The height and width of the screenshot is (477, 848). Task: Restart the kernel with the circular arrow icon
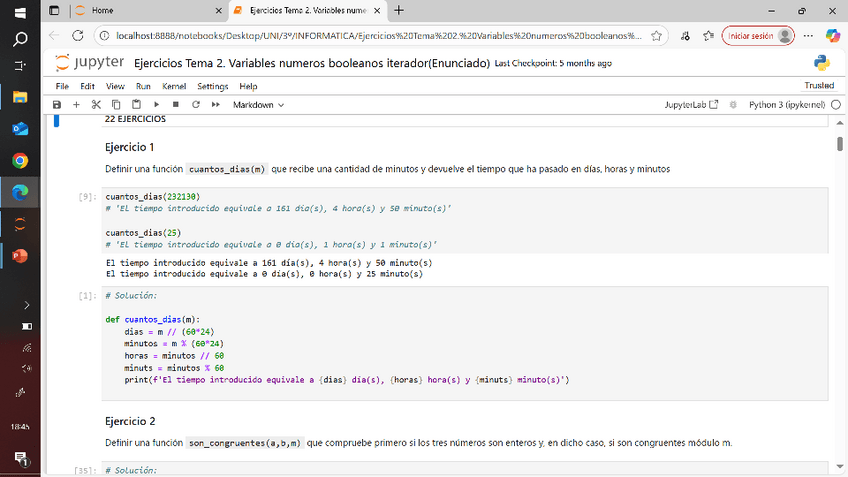point(195,104)
